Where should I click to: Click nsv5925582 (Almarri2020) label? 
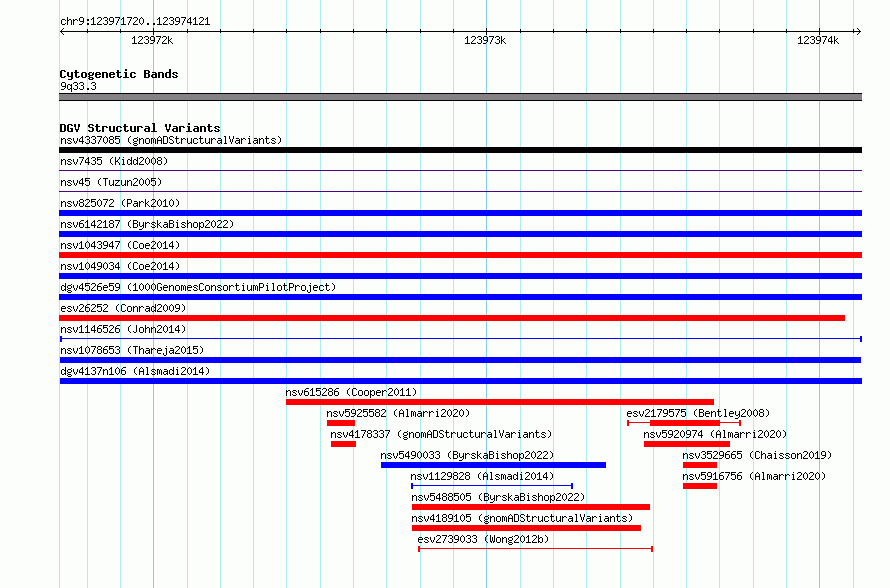click(x=398, y=413)
